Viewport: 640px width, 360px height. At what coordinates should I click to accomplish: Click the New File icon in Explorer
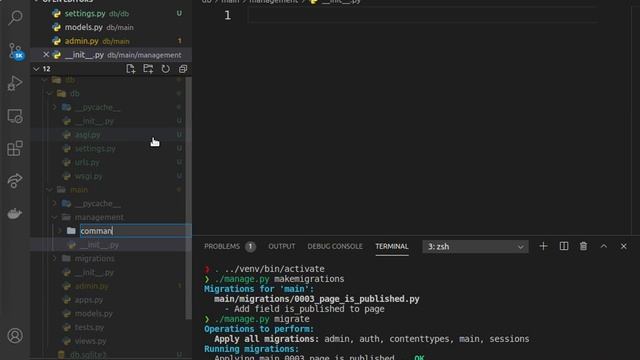(131, 69)
